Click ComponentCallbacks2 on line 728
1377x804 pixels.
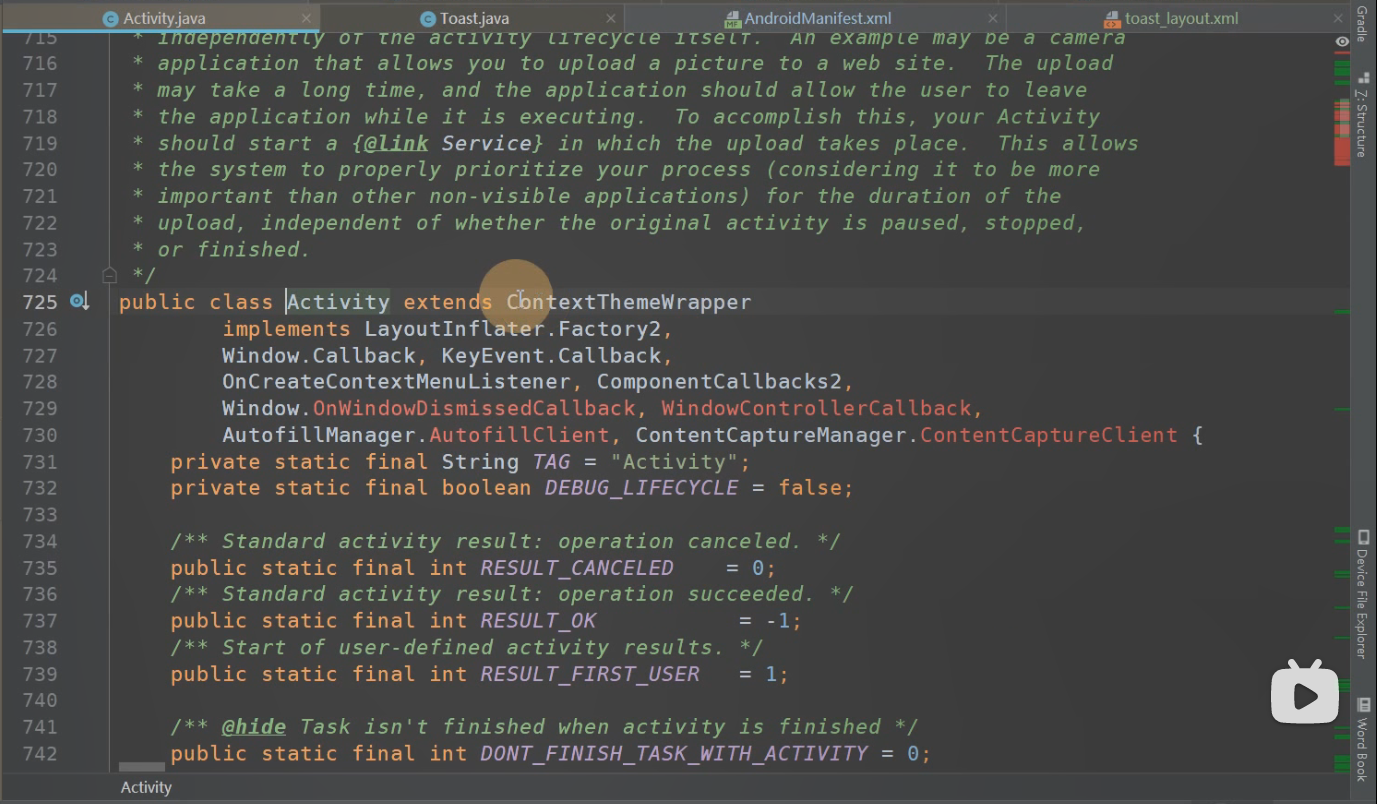[720, 382]
